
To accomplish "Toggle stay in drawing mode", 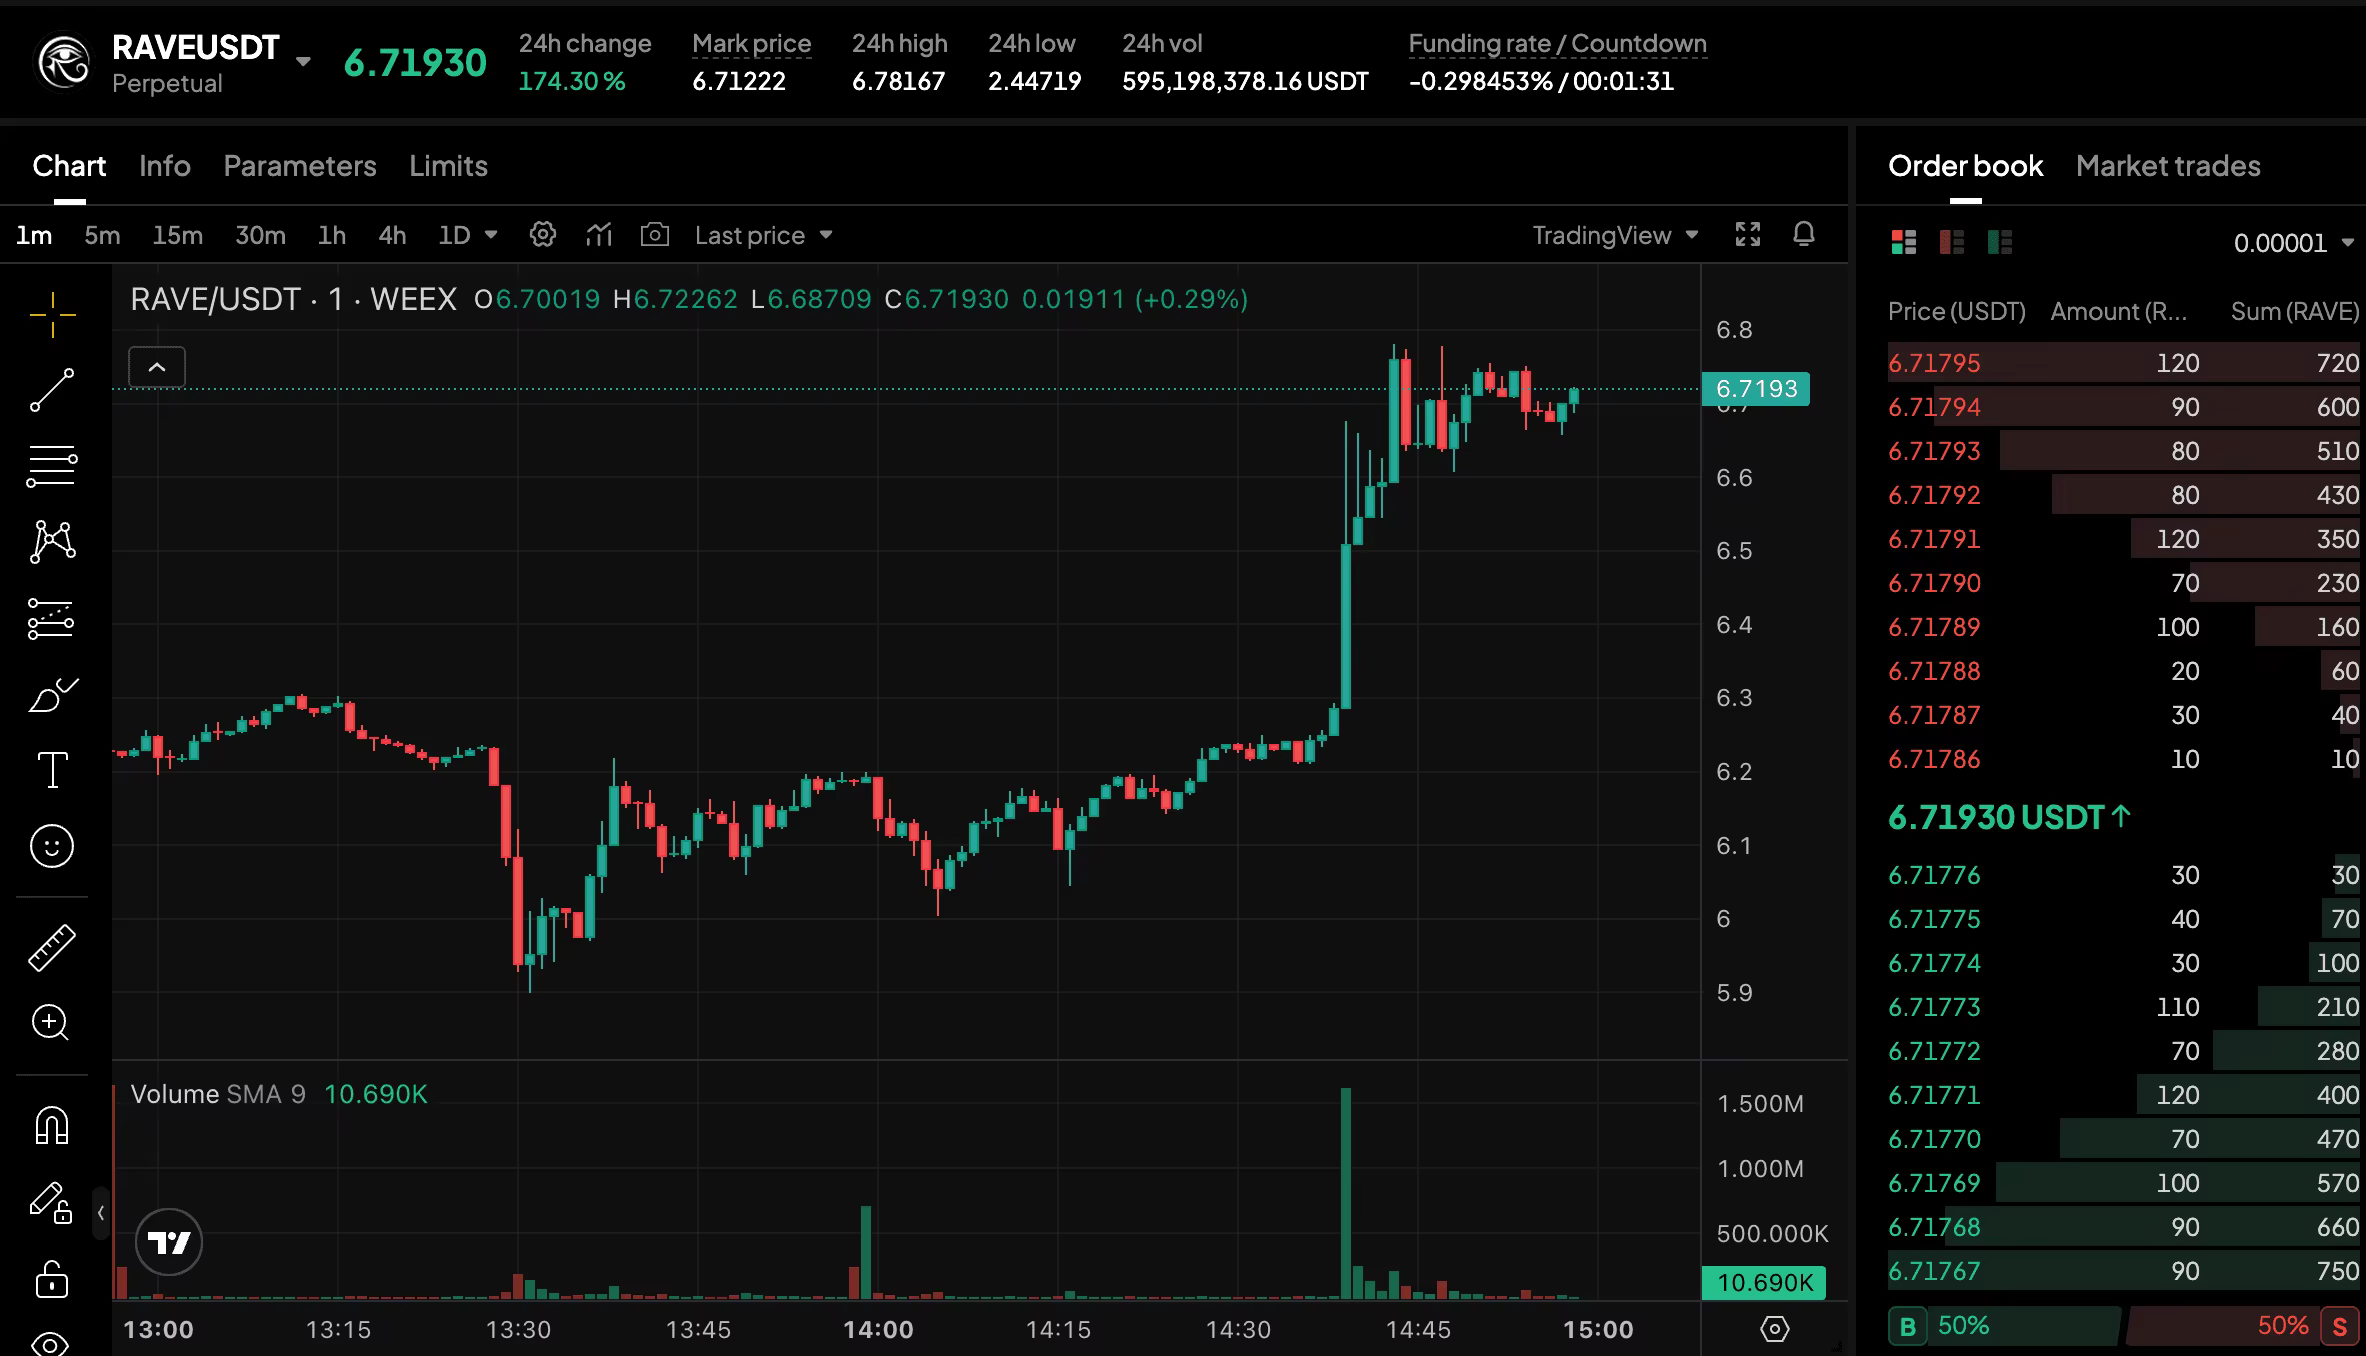I will click(x=52, y=1203).
